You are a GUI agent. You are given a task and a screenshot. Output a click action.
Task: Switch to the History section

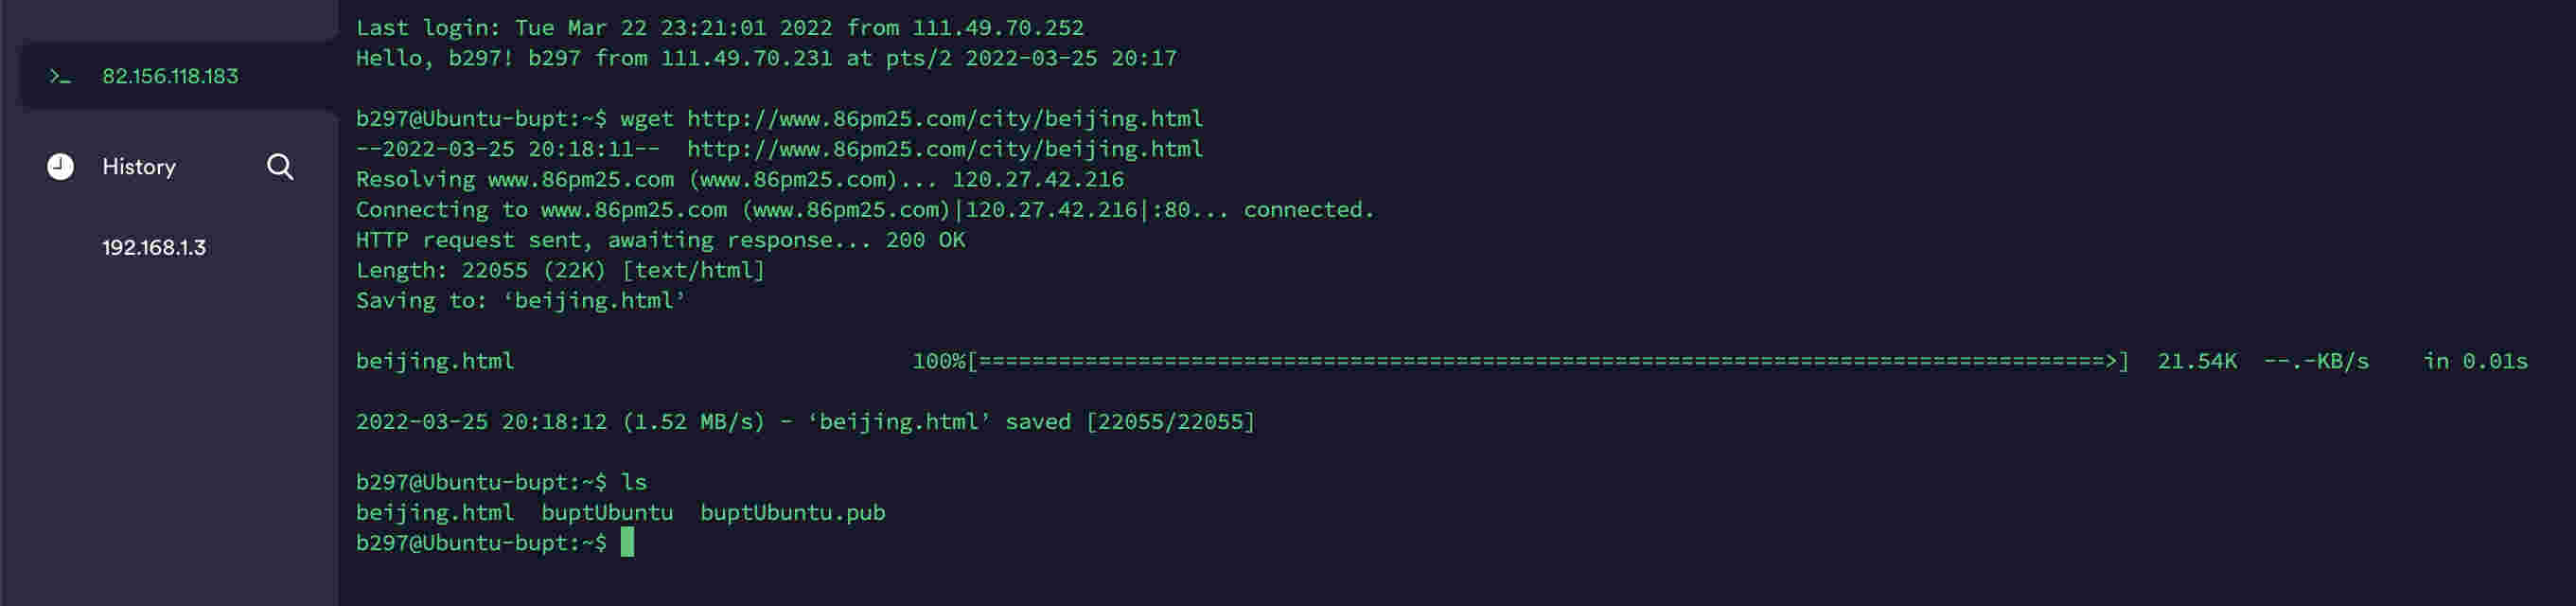point(137,166)
